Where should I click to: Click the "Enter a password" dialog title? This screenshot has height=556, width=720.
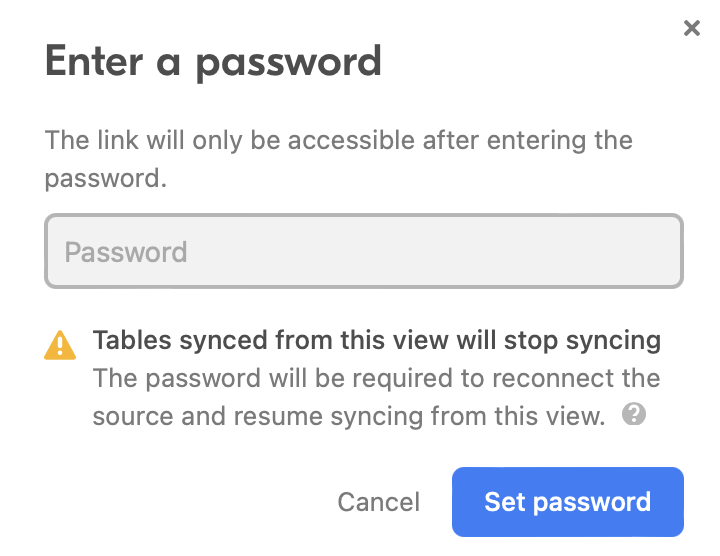pyautogui.click(x=213, y=62)
